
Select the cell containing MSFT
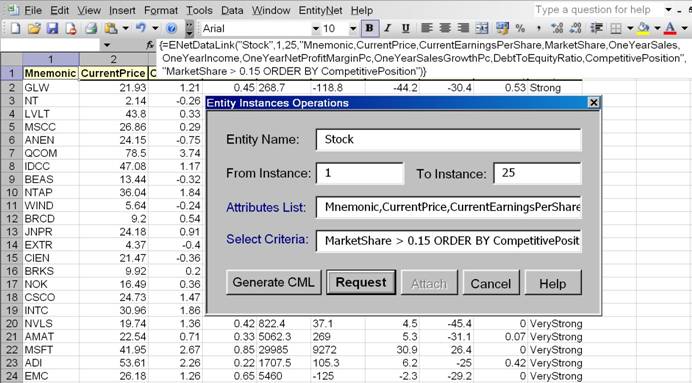50,349
